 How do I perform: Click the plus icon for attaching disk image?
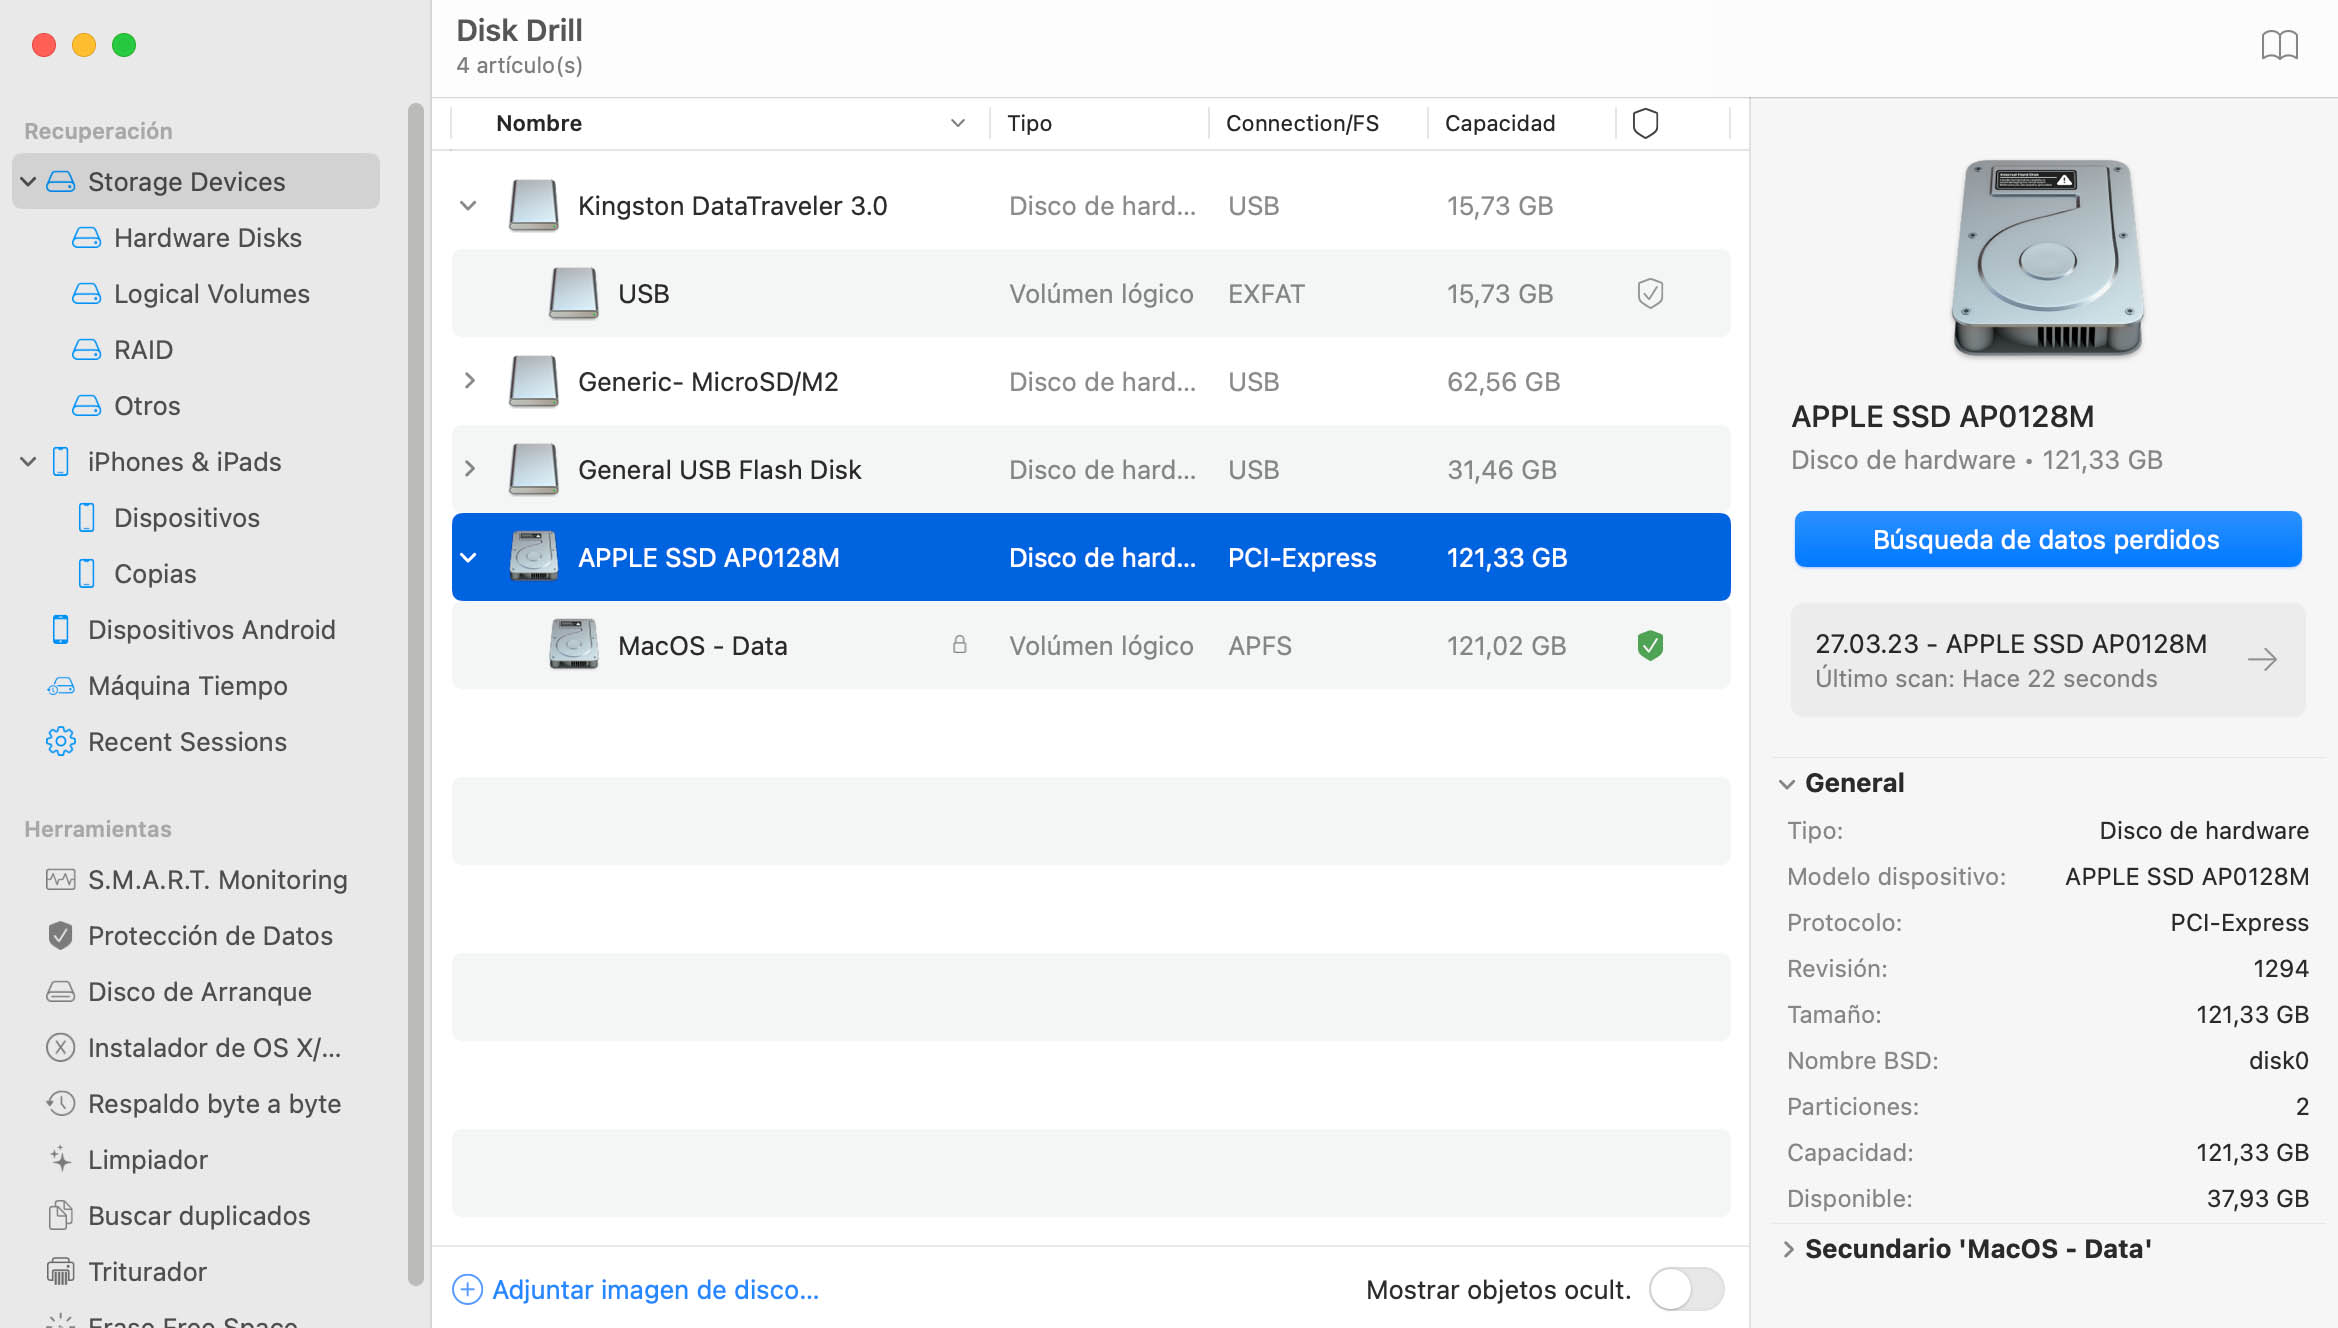click(x=467, y=1289)
